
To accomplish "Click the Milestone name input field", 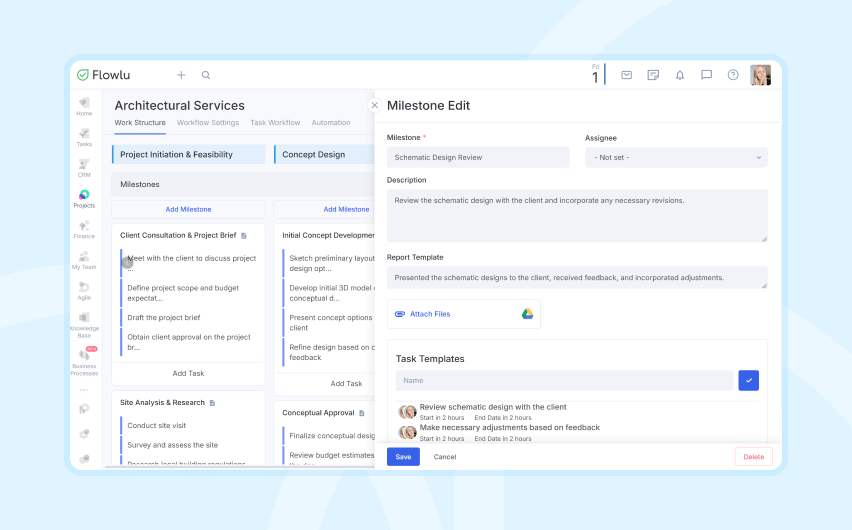I will (x=478, y=157).
